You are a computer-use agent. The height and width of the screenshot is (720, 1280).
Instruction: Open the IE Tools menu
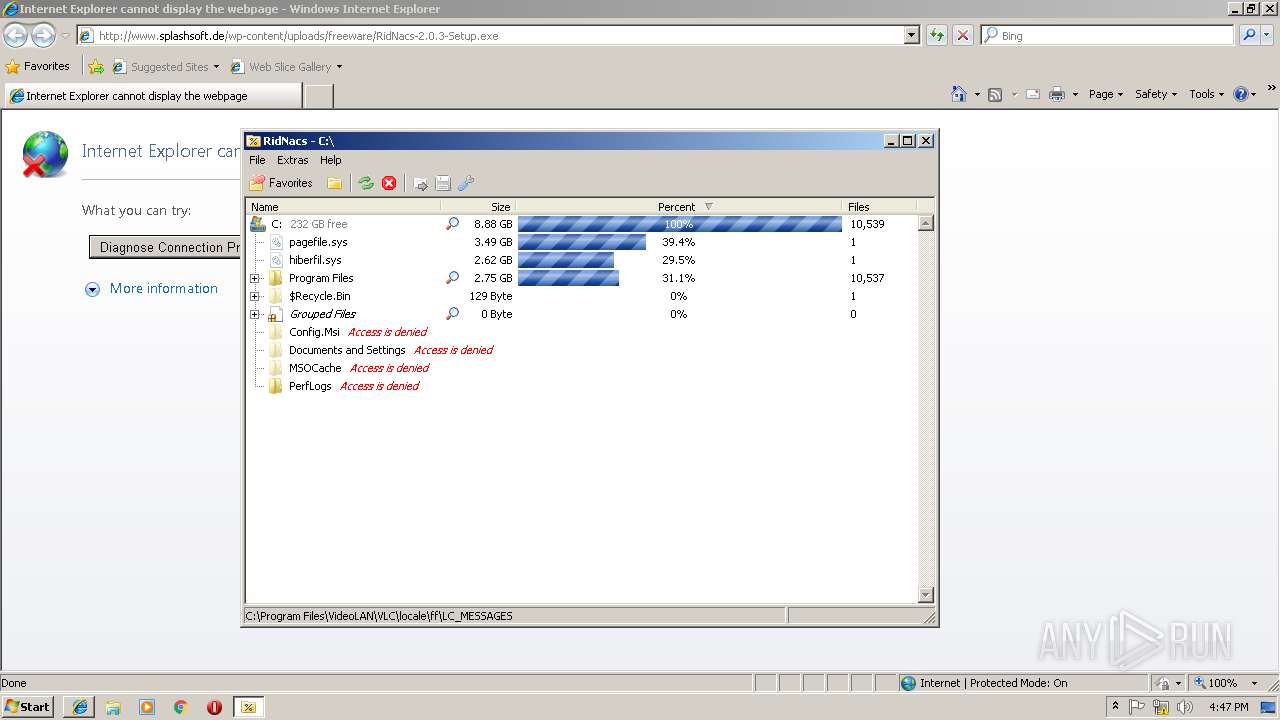click(x=1207, y=94)
